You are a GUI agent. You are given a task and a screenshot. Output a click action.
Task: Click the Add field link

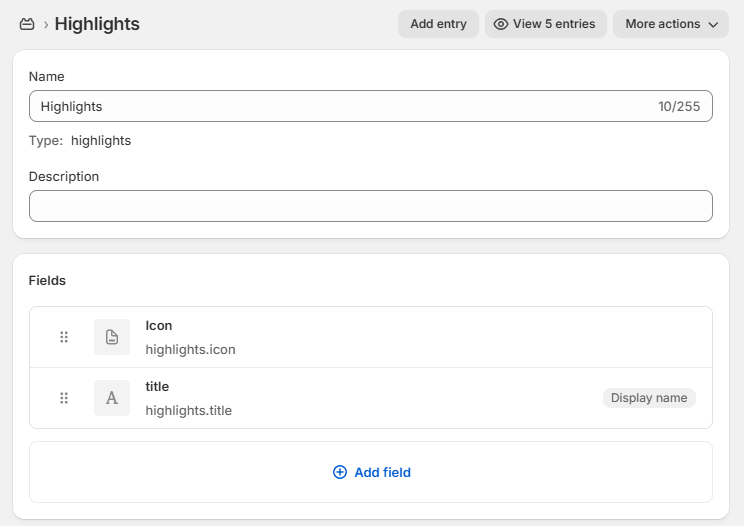pos(382,472)
